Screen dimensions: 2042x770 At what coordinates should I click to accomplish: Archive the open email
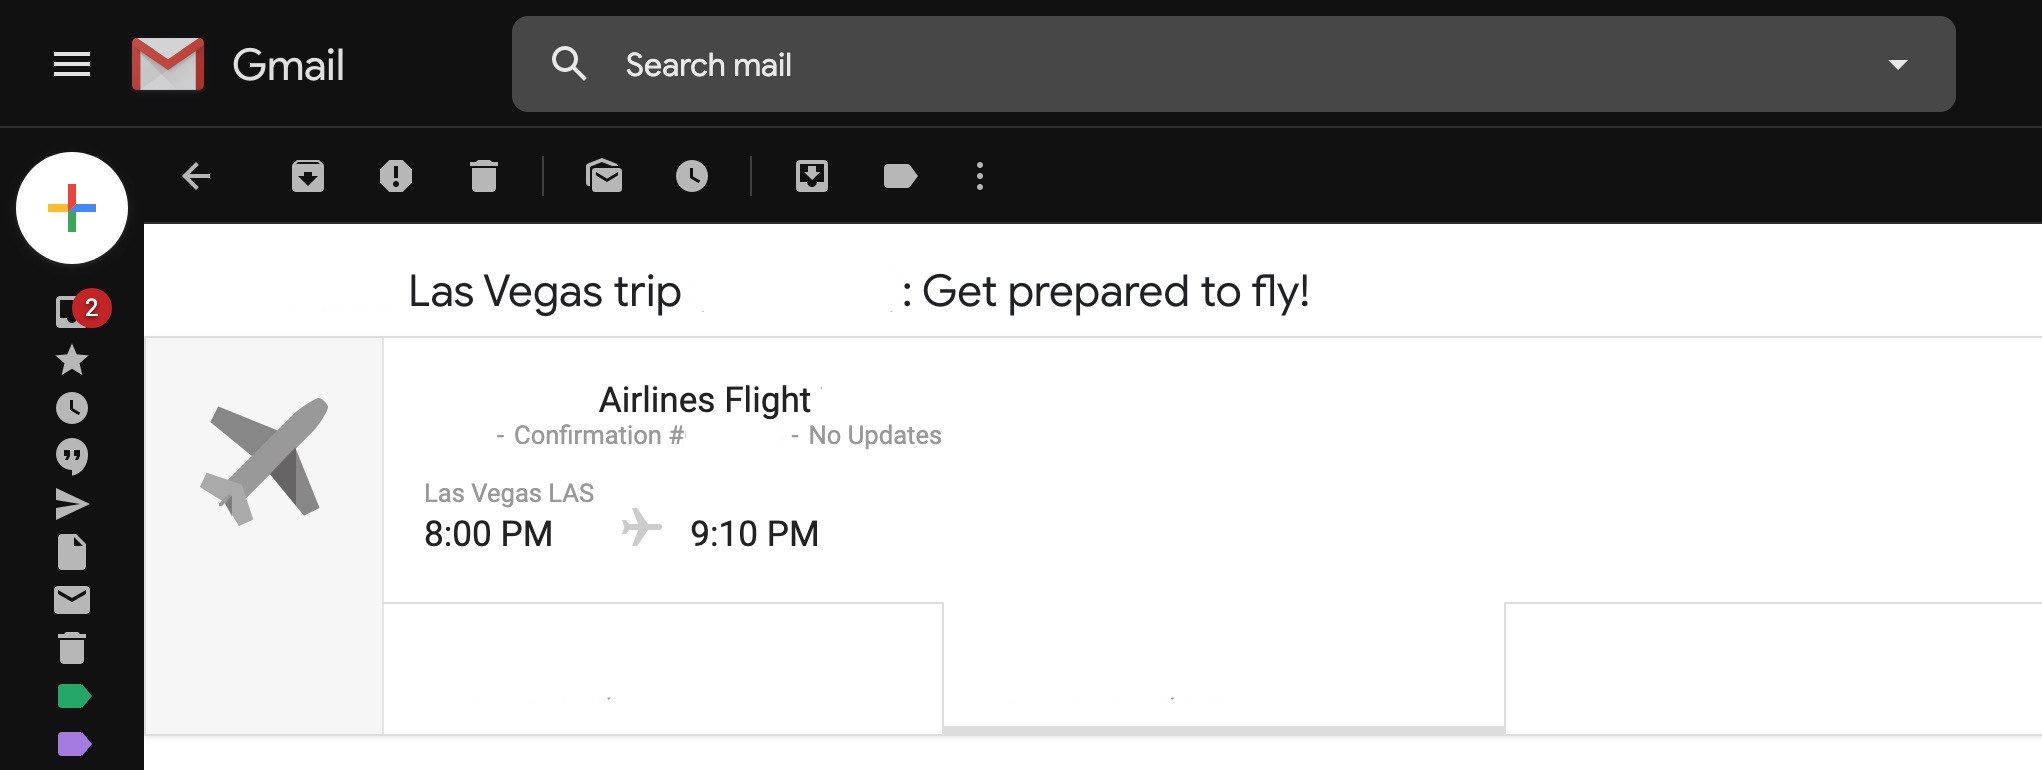[x=307, y=176]
